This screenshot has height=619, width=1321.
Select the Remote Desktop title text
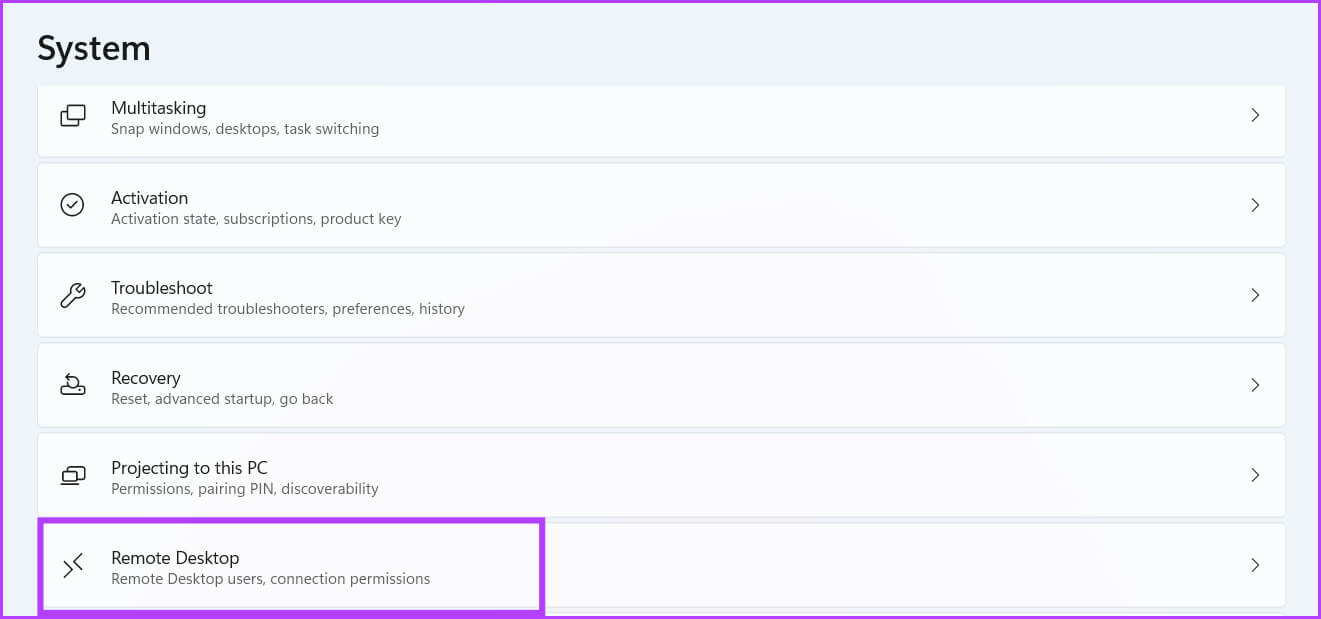pos(175,558)
